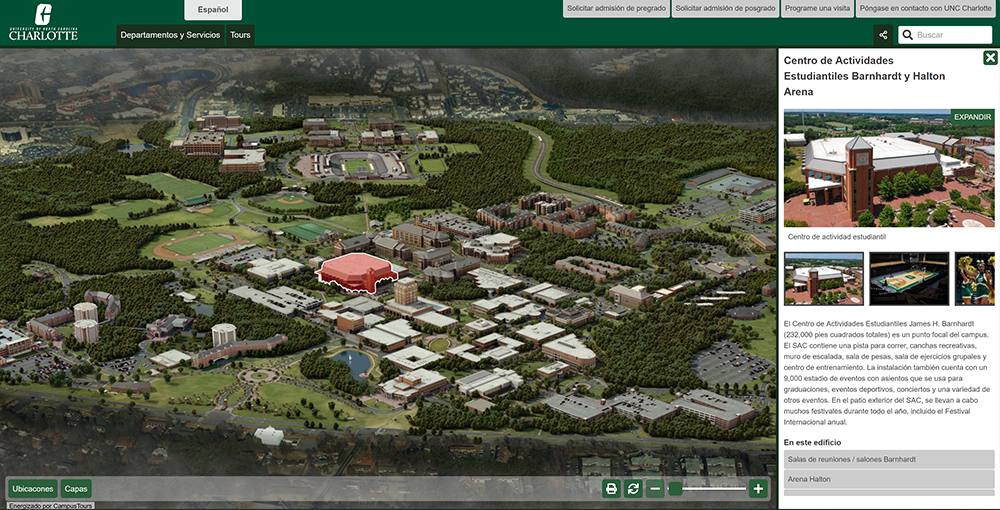Click the 'Centro de actividad estudiantil' caption
1000x510 pixels.
[x=835, y=237]
